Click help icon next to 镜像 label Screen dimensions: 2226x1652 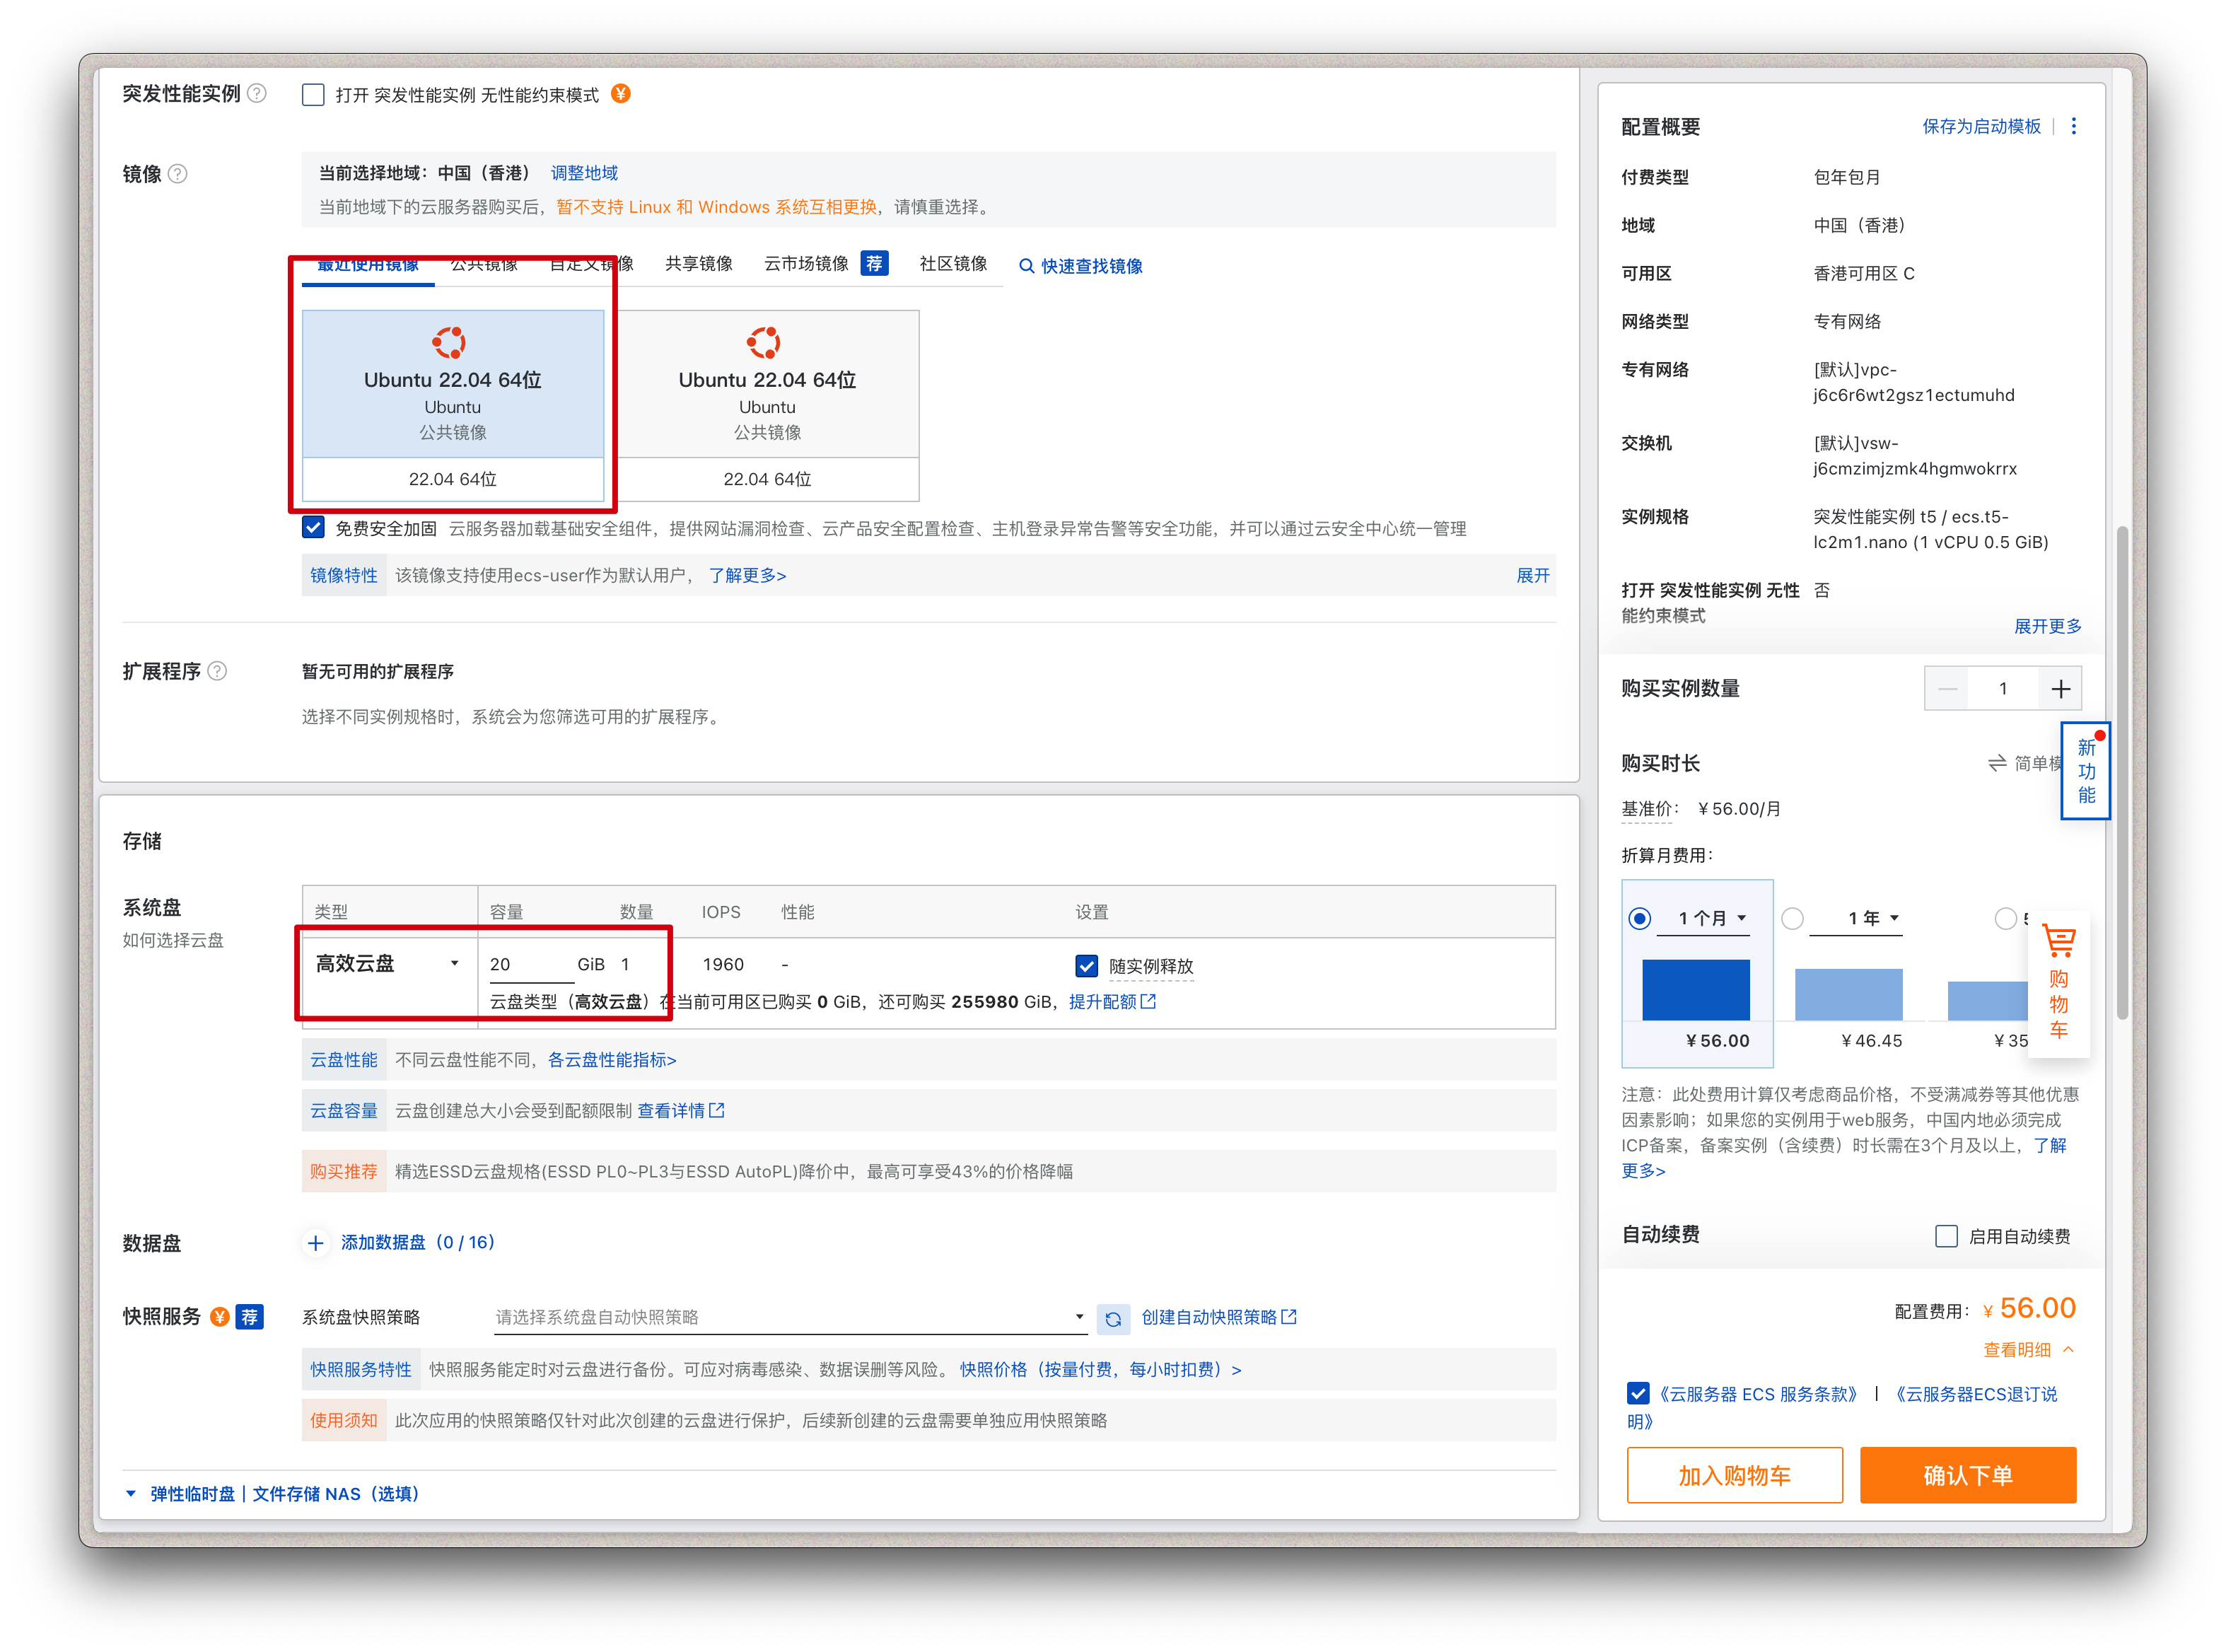tap(178, 174)
